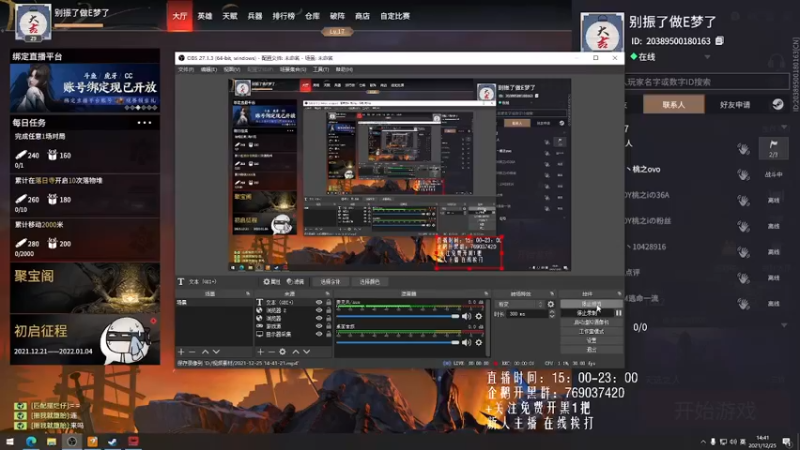Remove selected source with minus icon
This screenshot has height=450, width=800.
pos(271,352)
